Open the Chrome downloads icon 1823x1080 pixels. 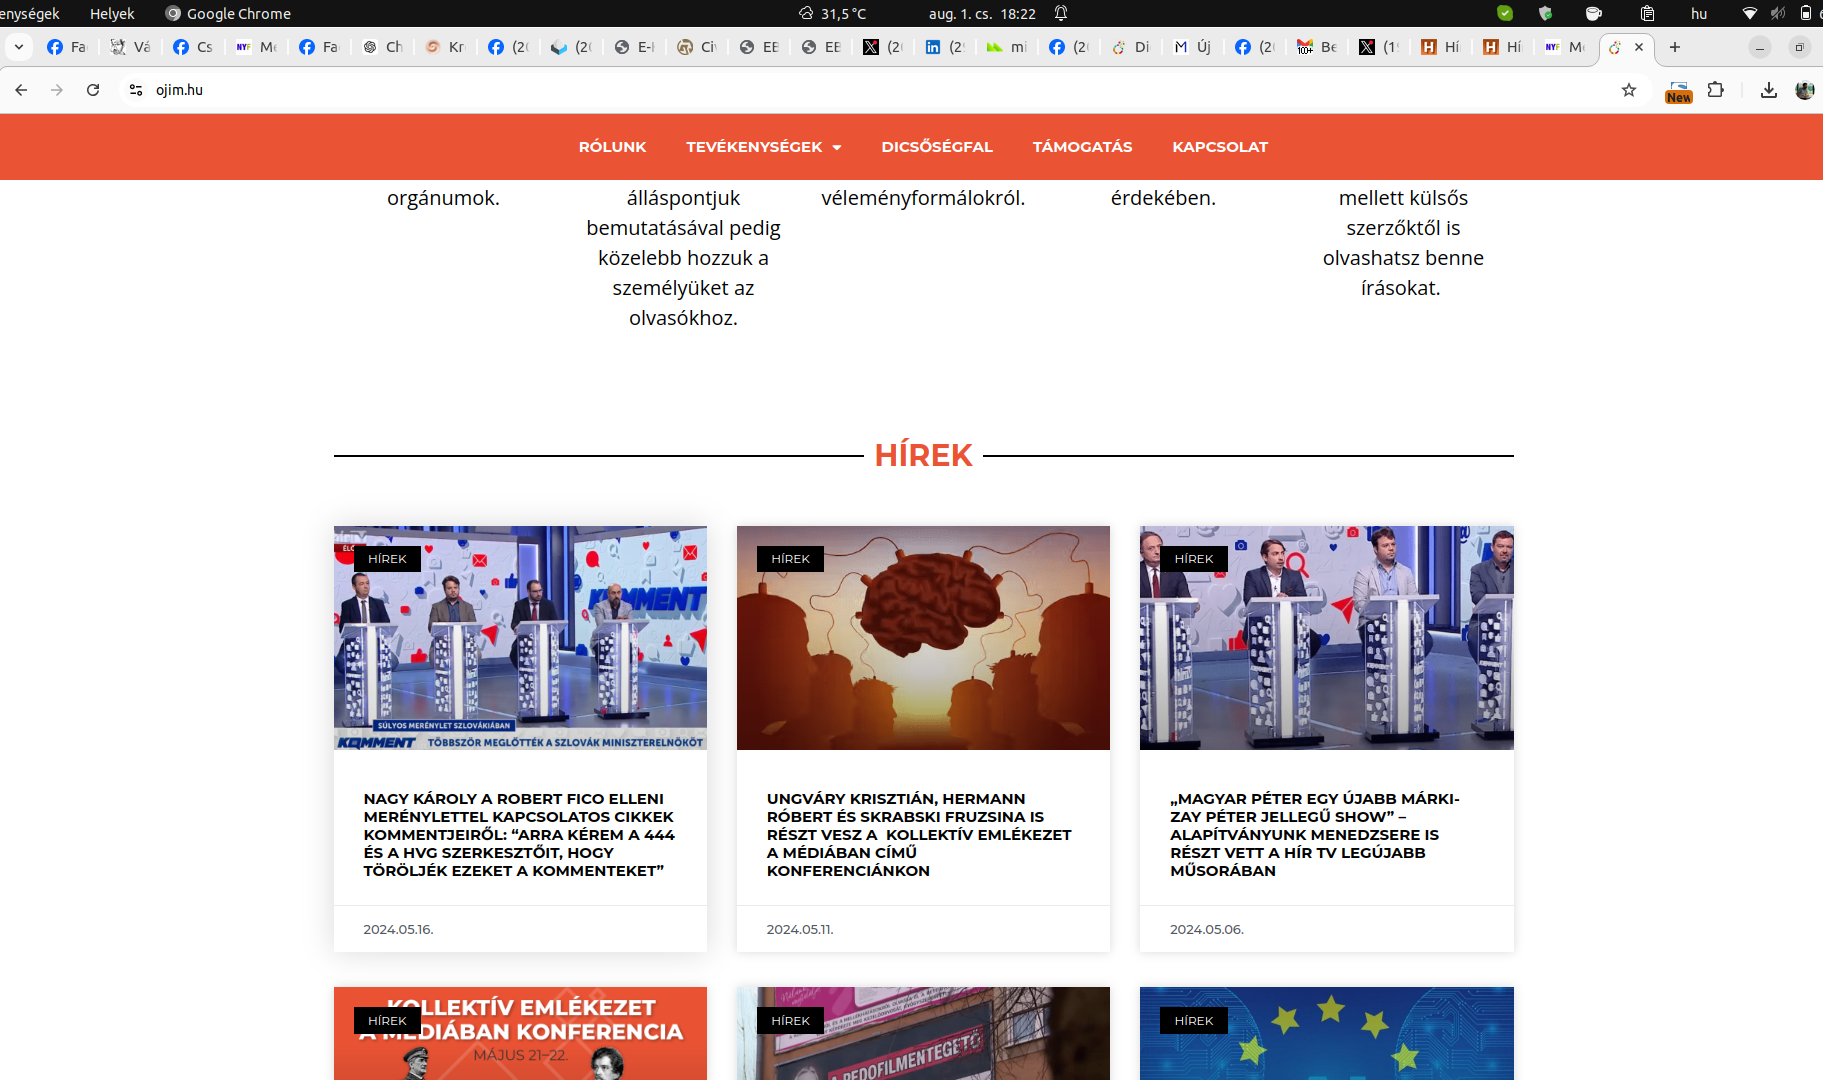(x=1769, y=90)
